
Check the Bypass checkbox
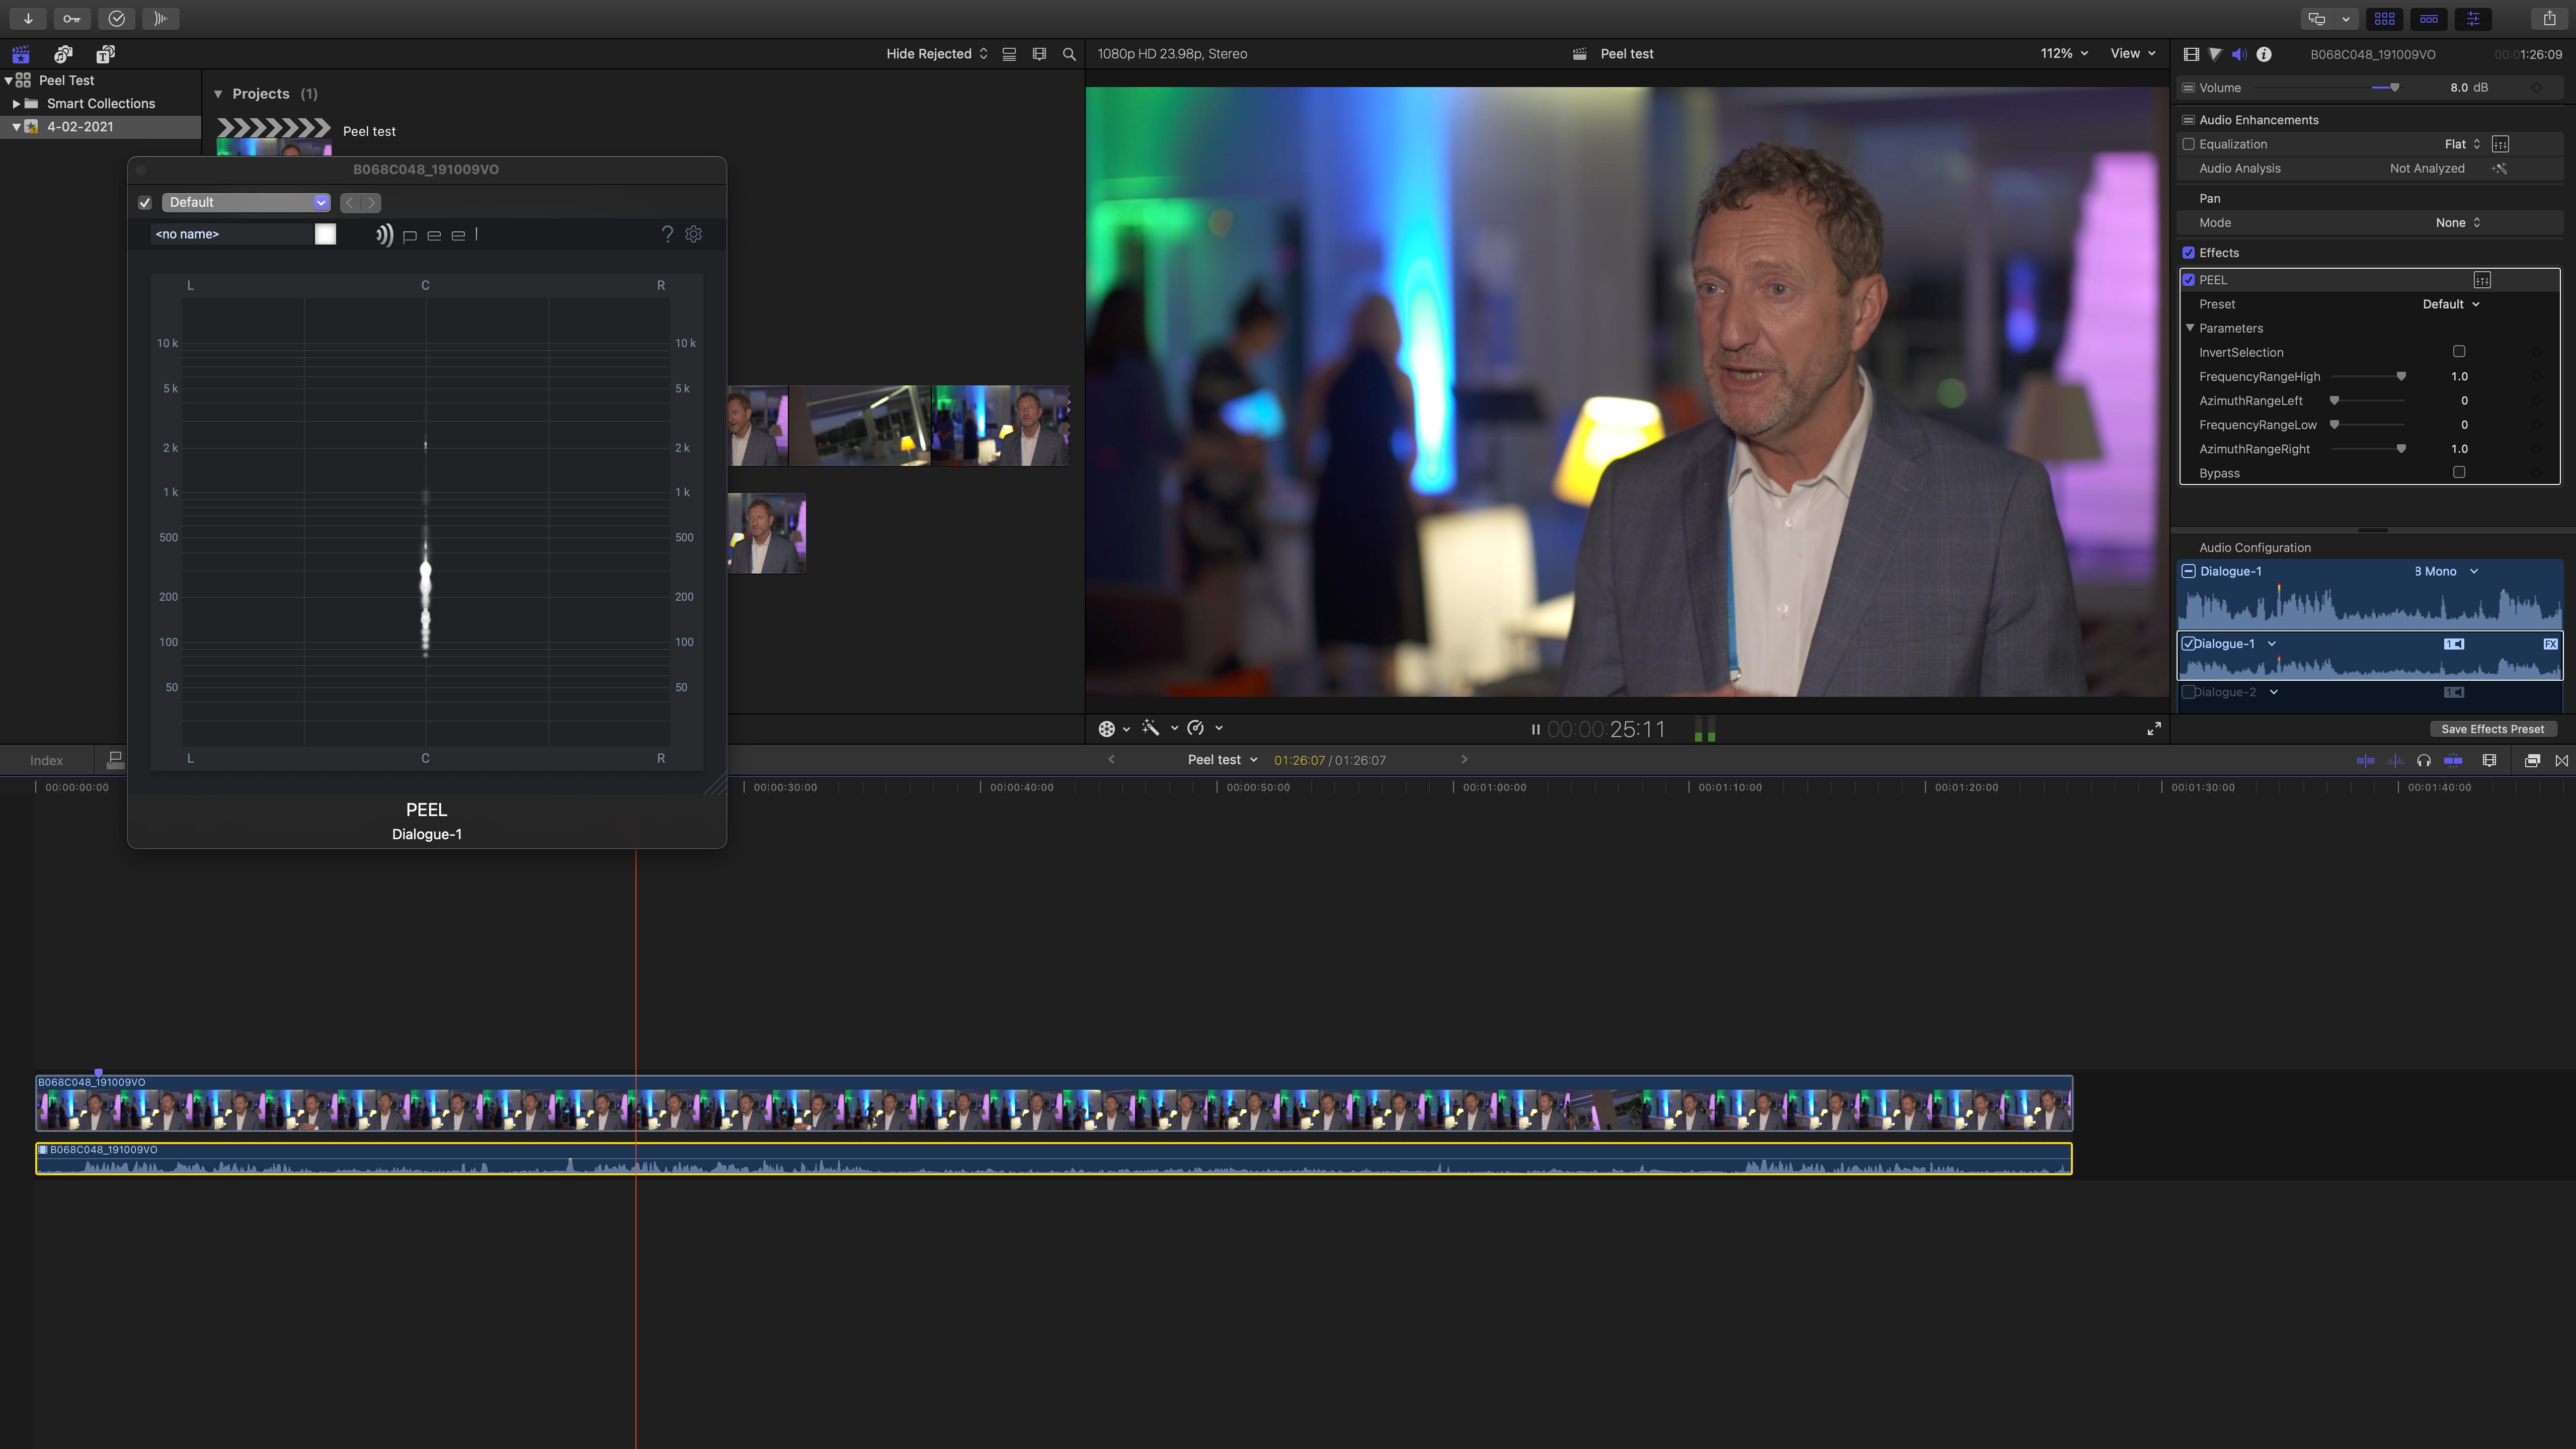coord(2459,472)
